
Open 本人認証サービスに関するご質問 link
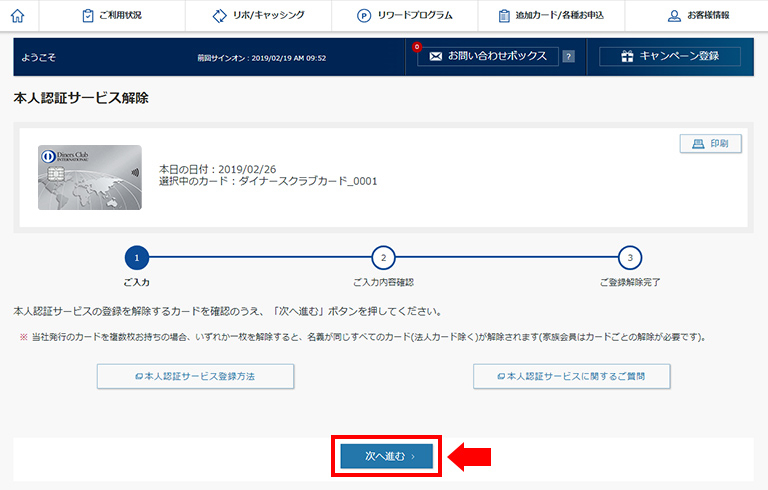[571, 376]
